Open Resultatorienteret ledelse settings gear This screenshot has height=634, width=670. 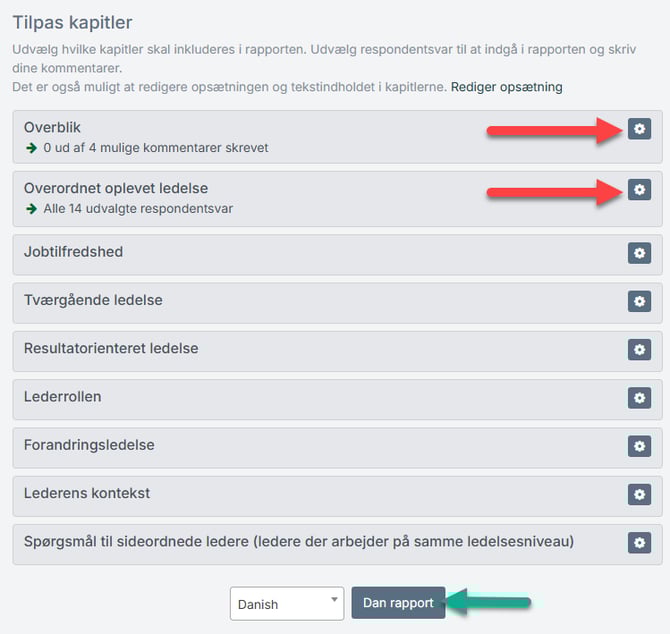(x=639, y=349)
